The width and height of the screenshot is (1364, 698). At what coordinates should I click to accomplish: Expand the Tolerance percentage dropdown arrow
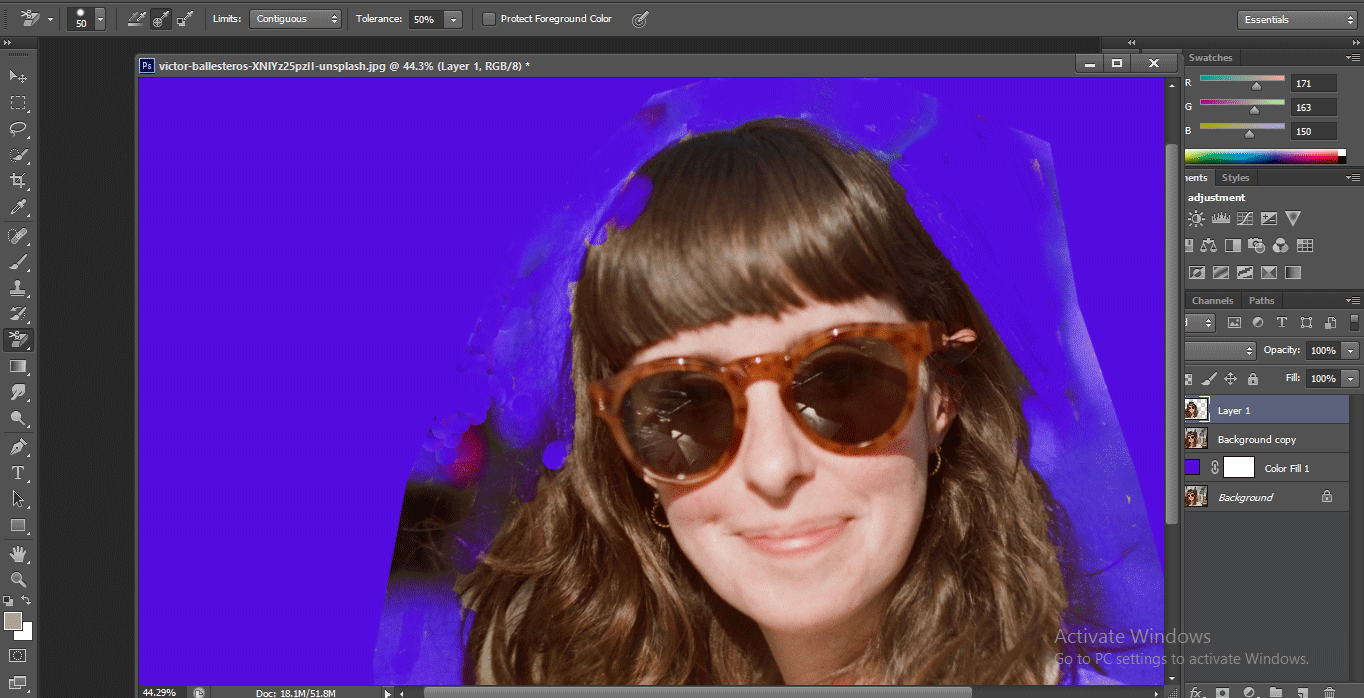pos(453,19)
